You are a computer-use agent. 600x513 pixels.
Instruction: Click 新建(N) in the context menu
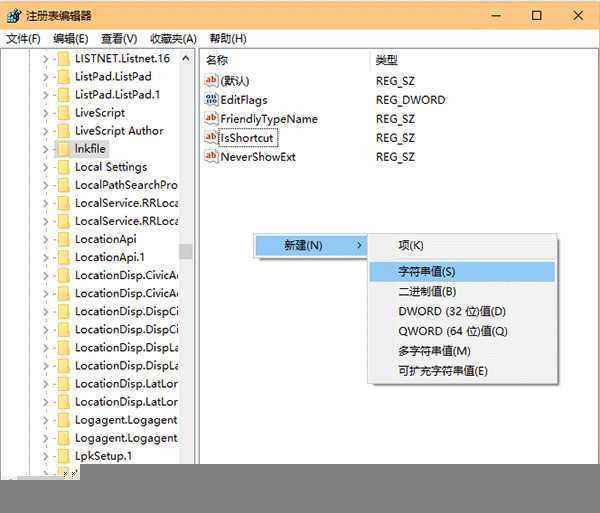click(311, 245)
